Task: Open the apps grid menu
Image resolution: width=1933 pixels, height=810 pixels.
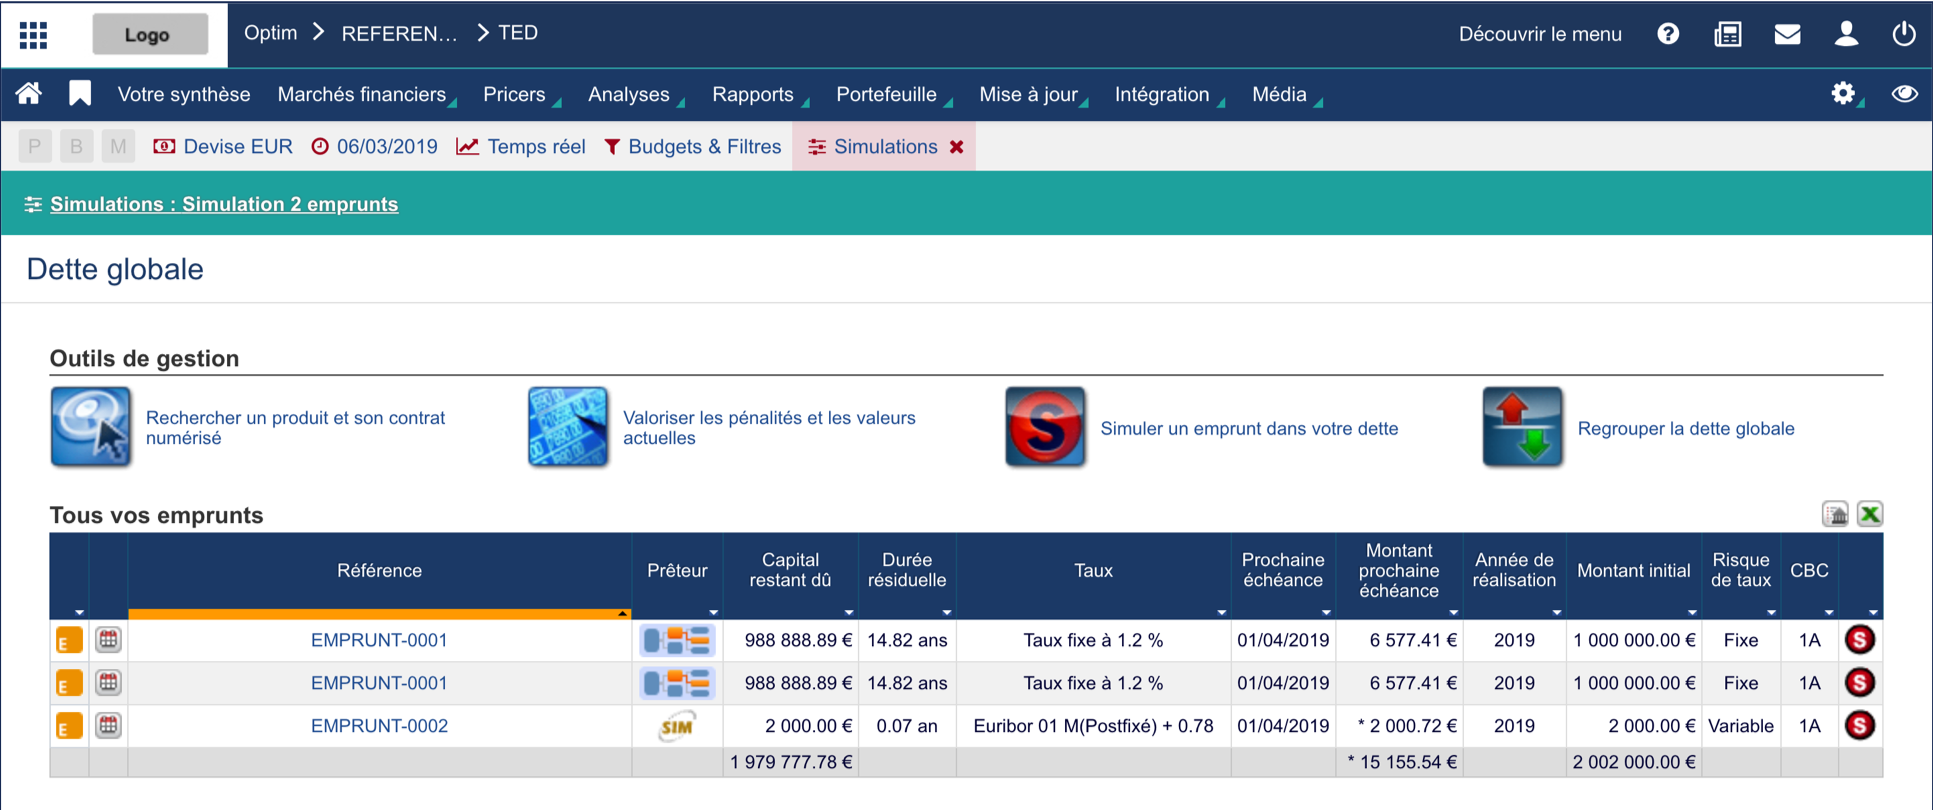Action: 33,35
